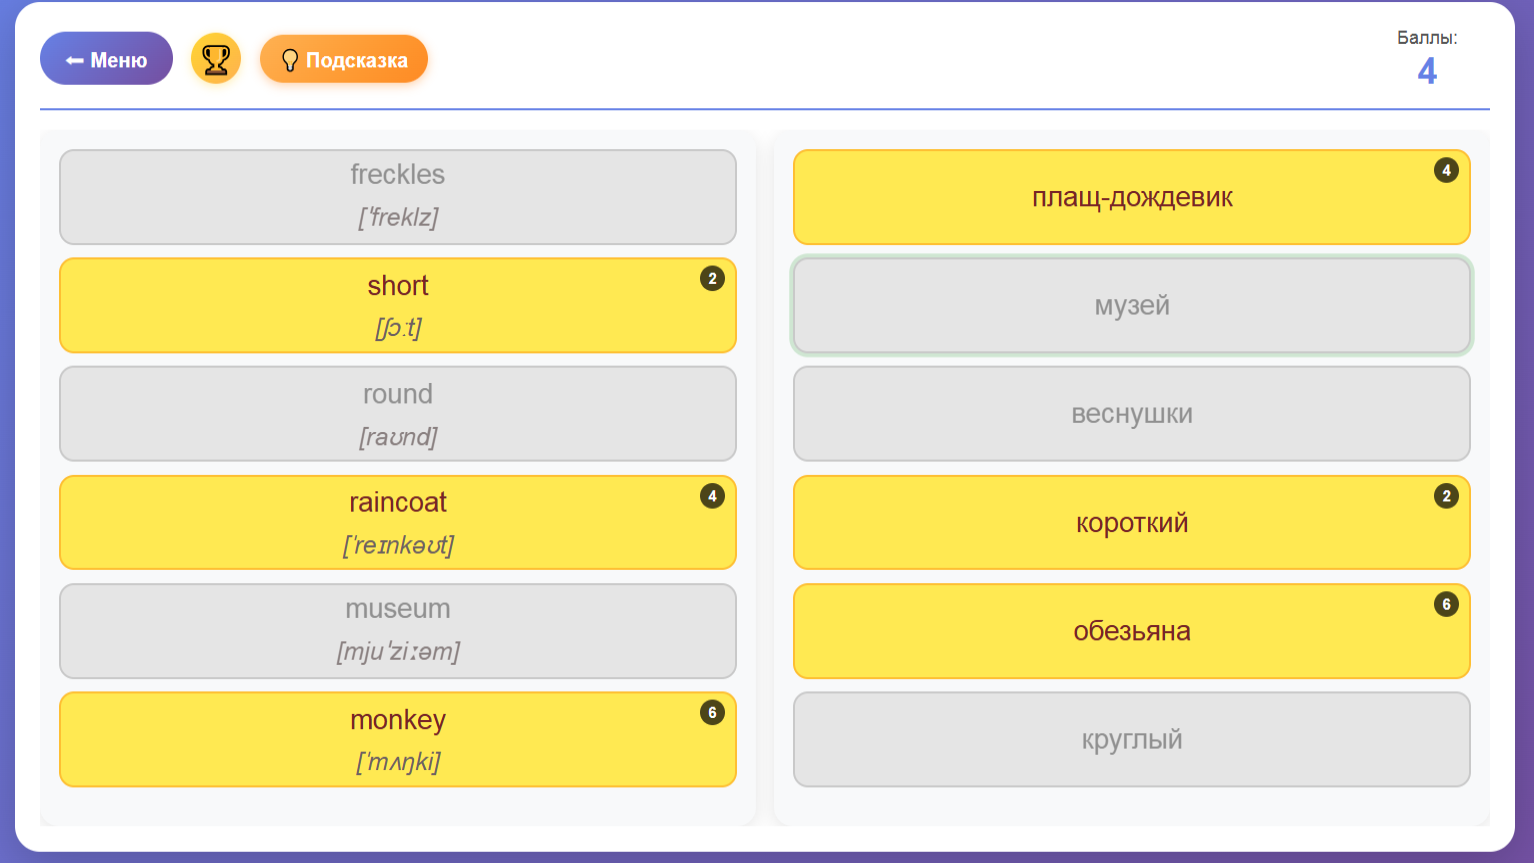Click the 'короткий' matched card
Screen dimensions: 1534x863
click(x=1131, y=522)
